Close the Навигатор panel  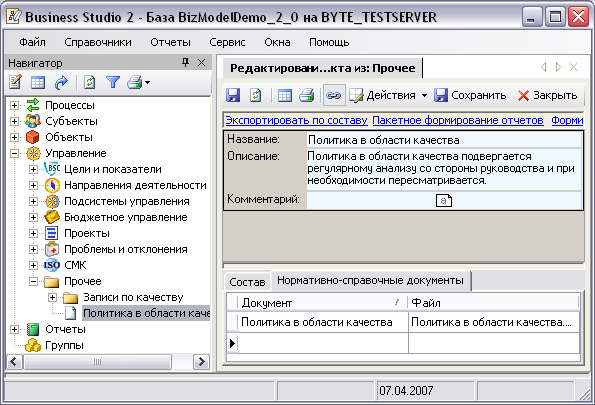201,62
